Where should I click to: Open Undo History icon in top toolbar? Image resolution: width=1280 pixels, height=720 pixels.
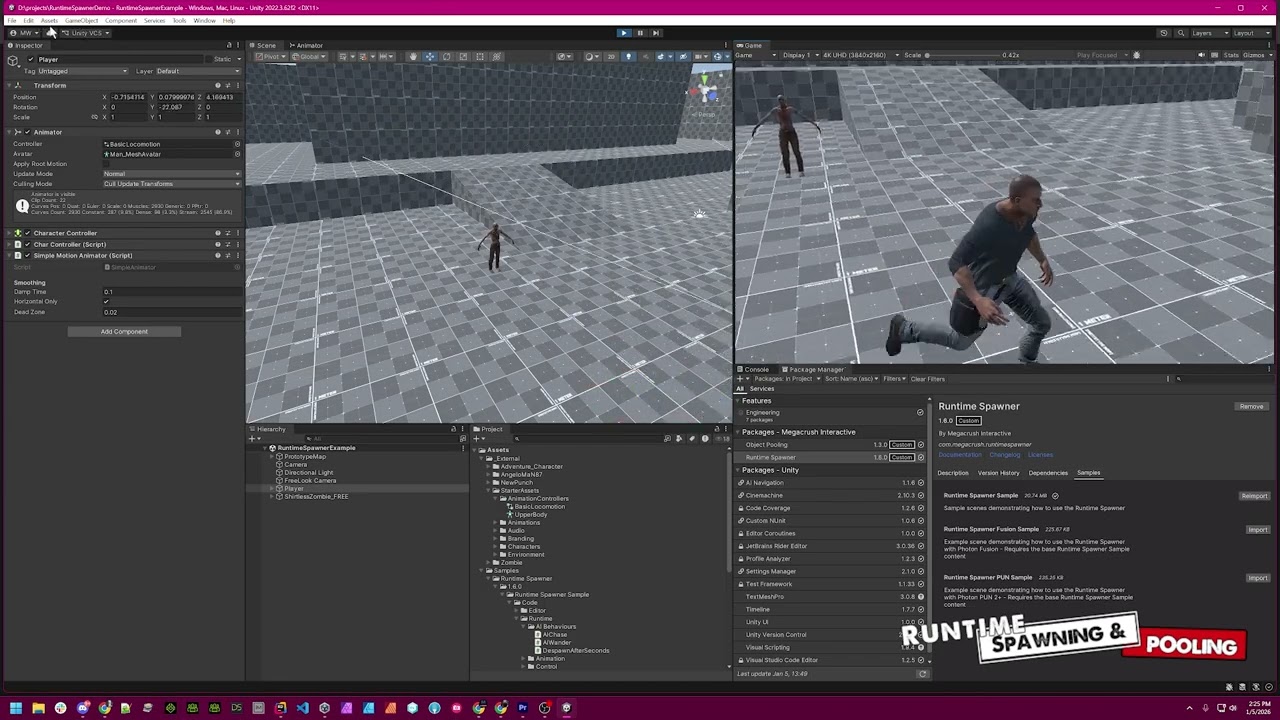click(1164, 33)
